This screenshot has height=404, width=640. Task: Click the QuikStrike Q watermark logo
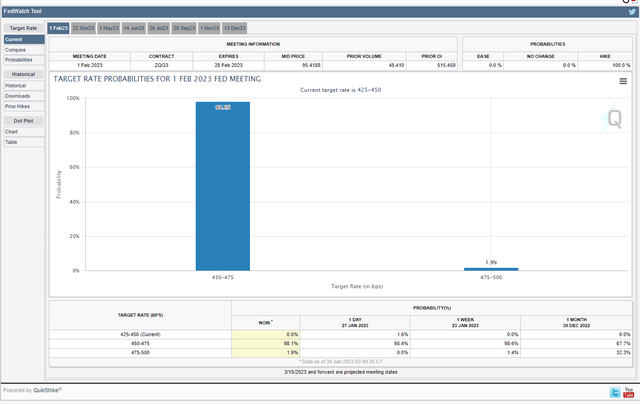[614, 119]
